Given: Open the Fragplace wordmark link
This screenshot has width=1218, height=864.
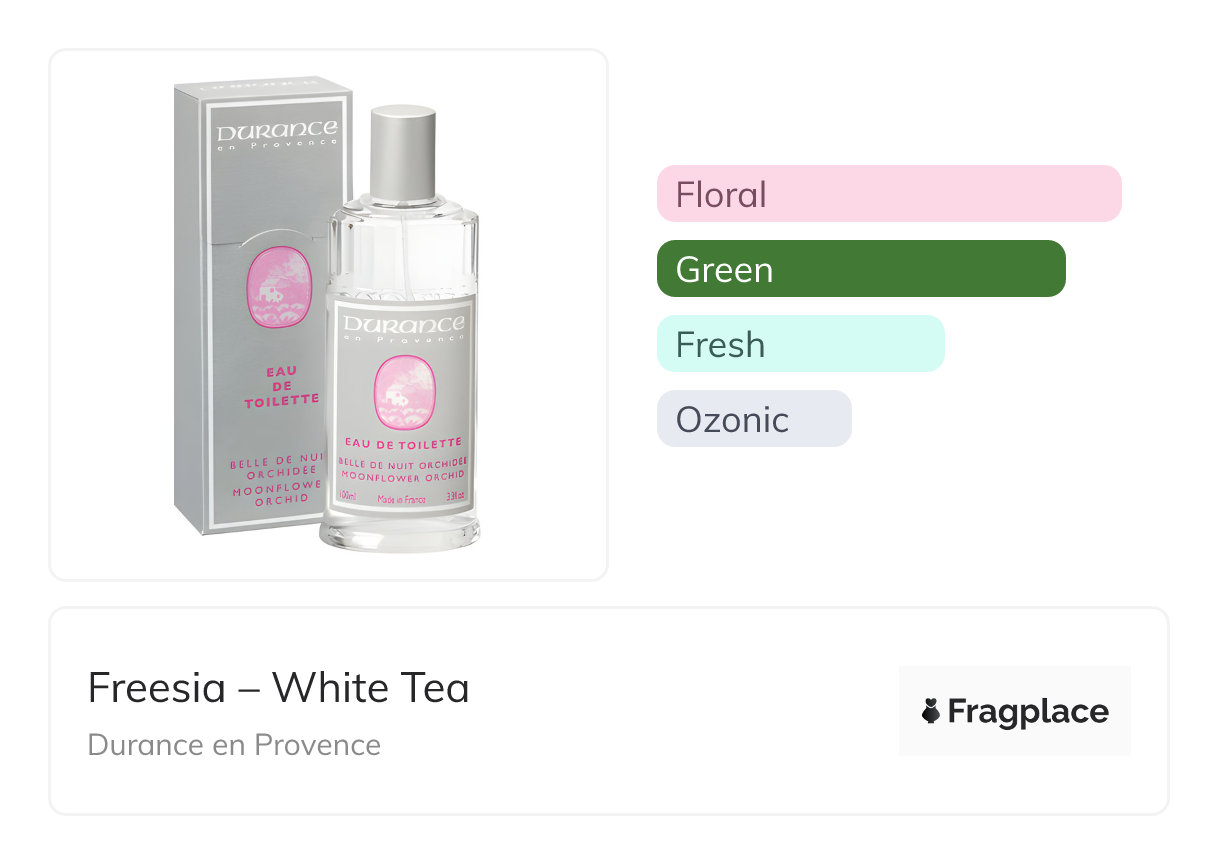Looking at the screenshot, I should [1027, 711].
